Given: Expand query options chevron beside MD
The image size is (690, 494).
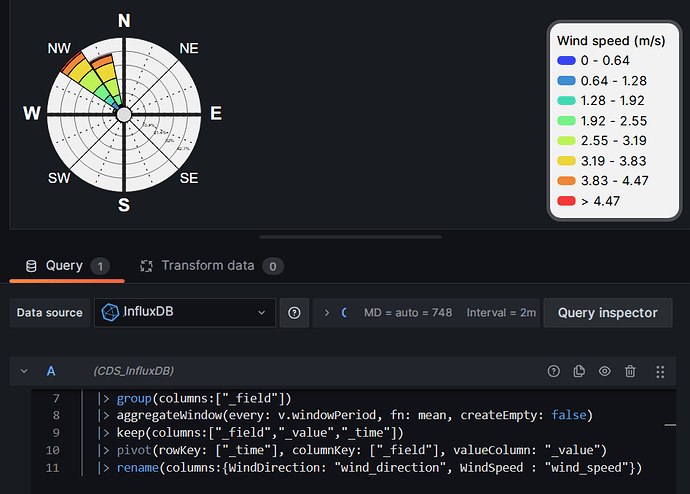Looking at the screenshot, I should (327, 313).
